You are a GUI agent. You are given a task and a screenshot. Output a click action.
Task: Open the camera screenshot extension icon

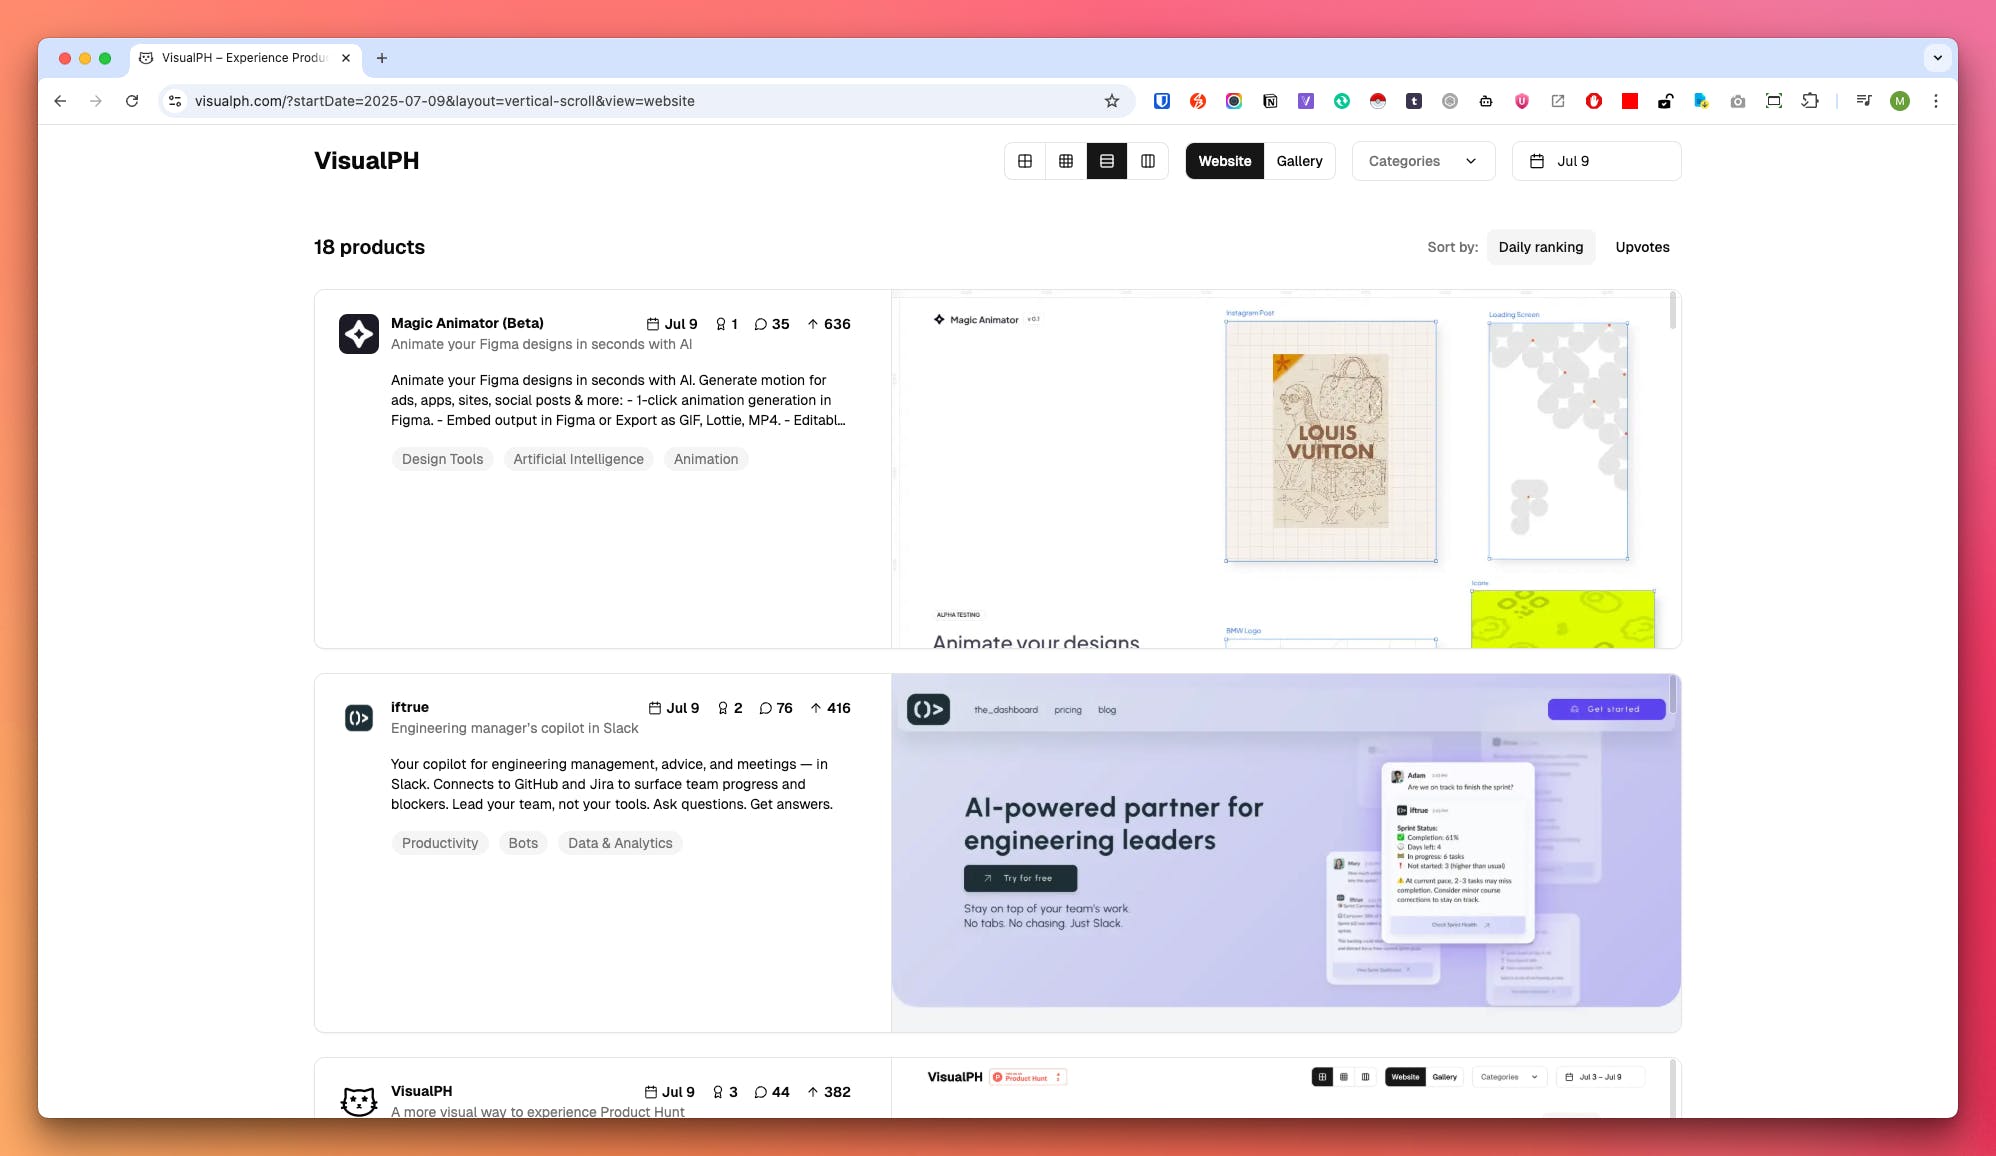[1738, 101]
